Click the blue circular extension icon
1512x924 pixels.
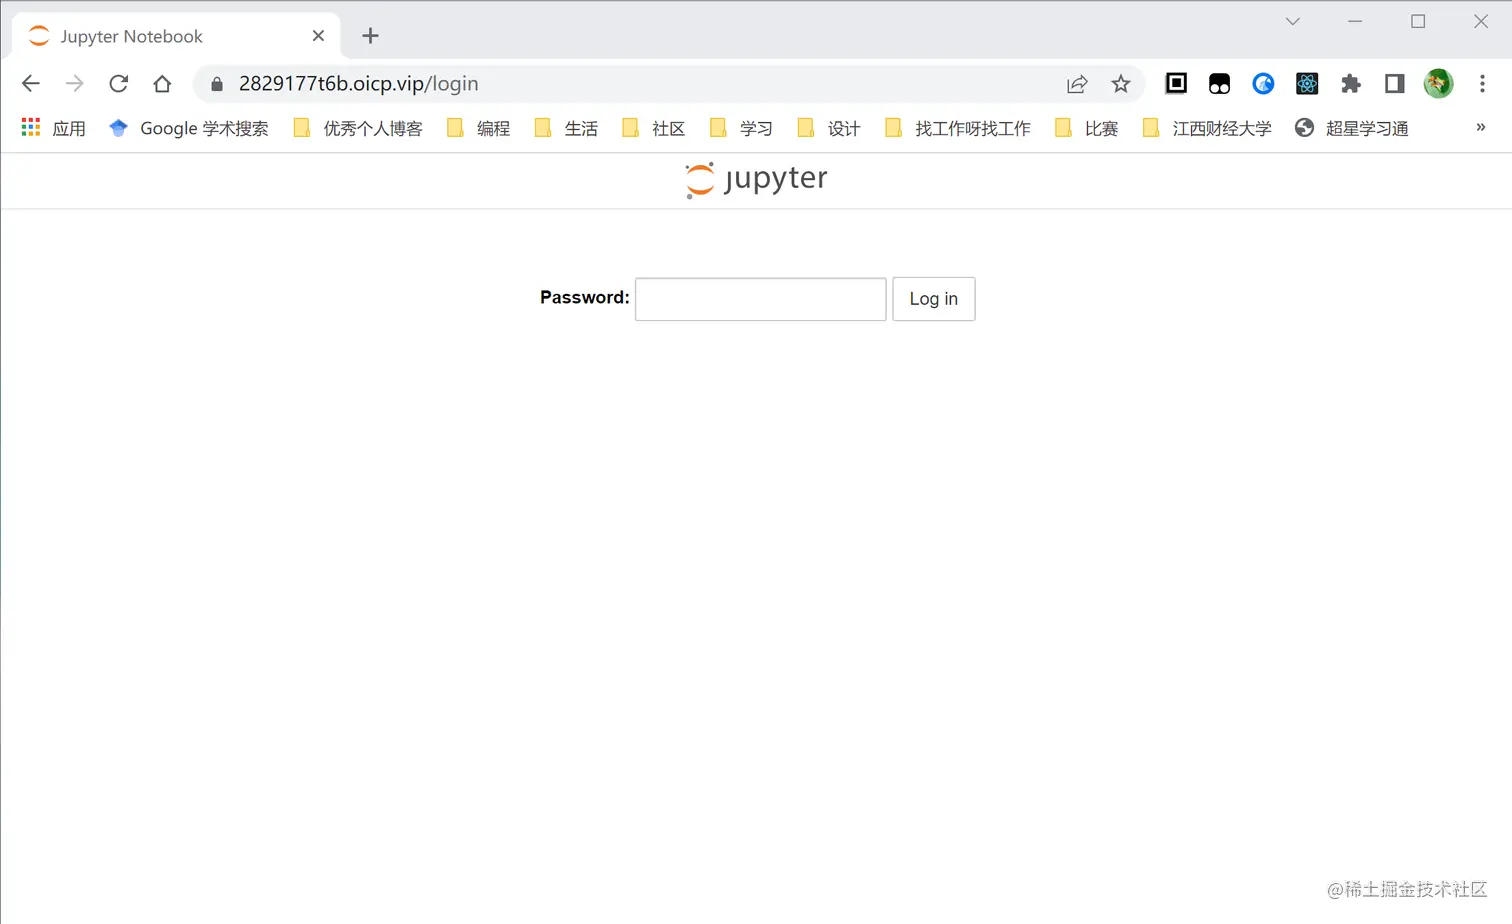[1263, 84]
